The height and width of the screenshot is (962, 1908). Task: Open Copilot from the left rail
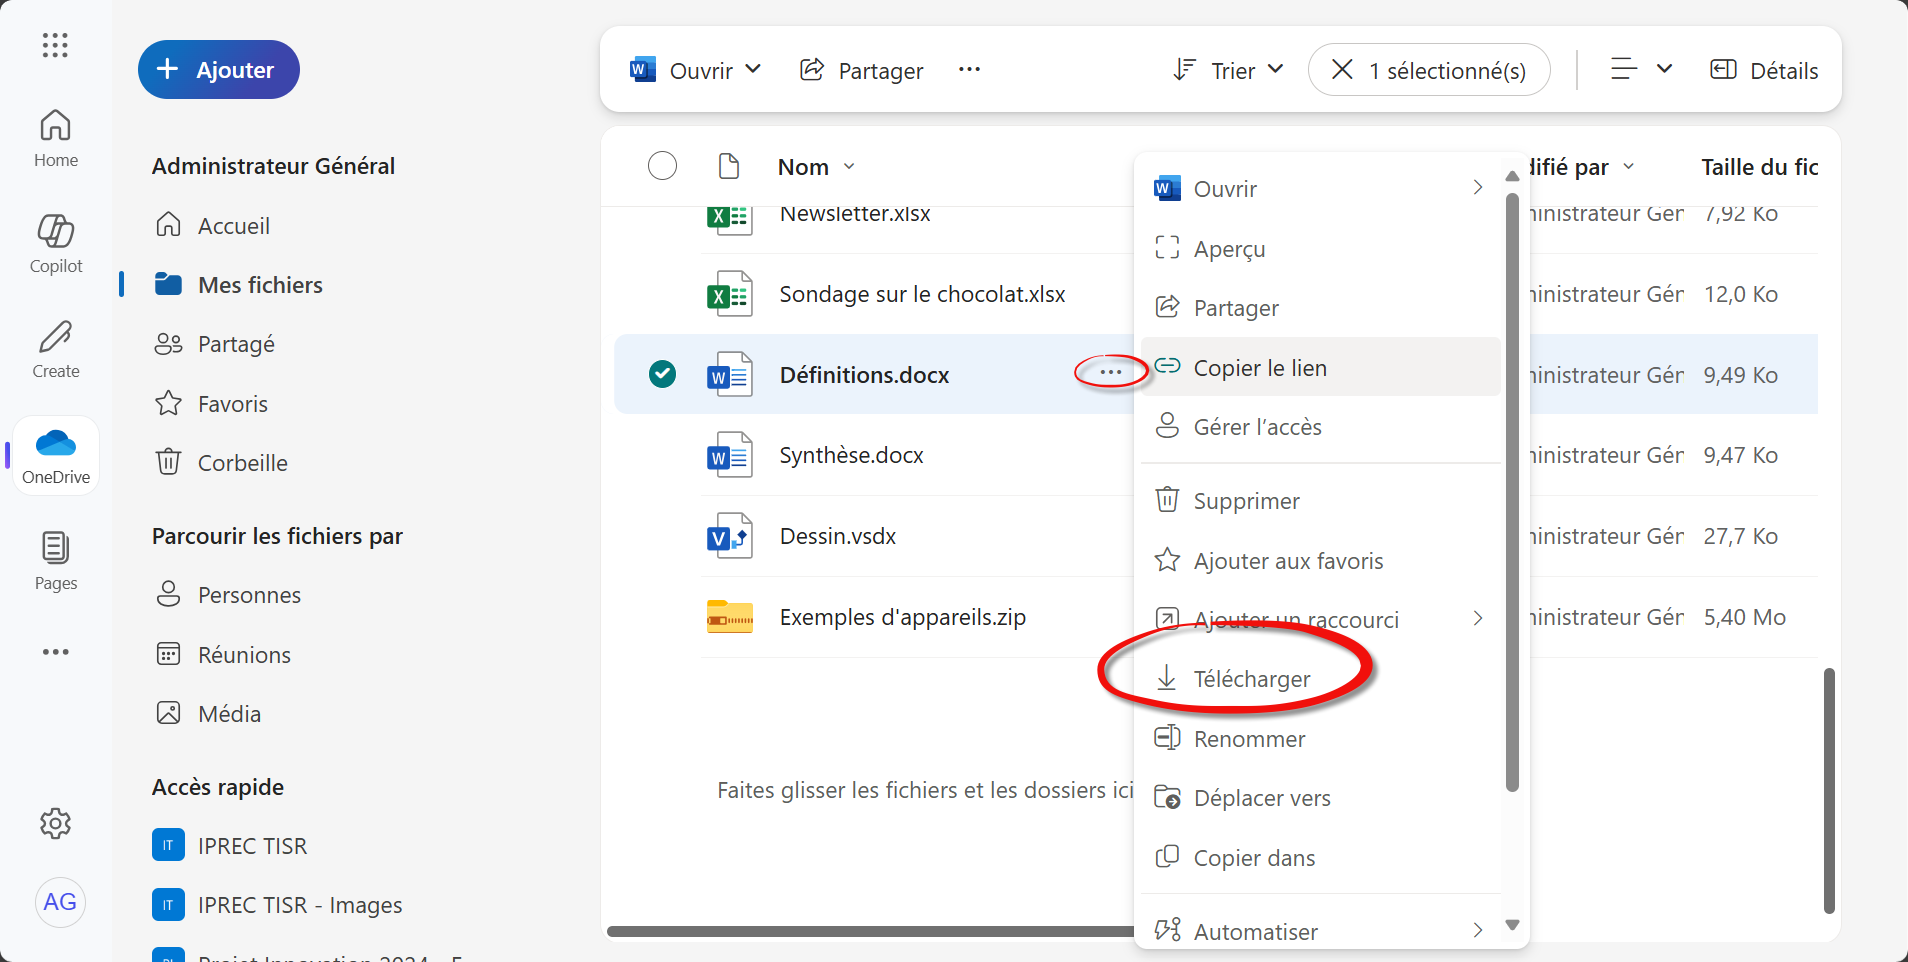tap(56, 243)
